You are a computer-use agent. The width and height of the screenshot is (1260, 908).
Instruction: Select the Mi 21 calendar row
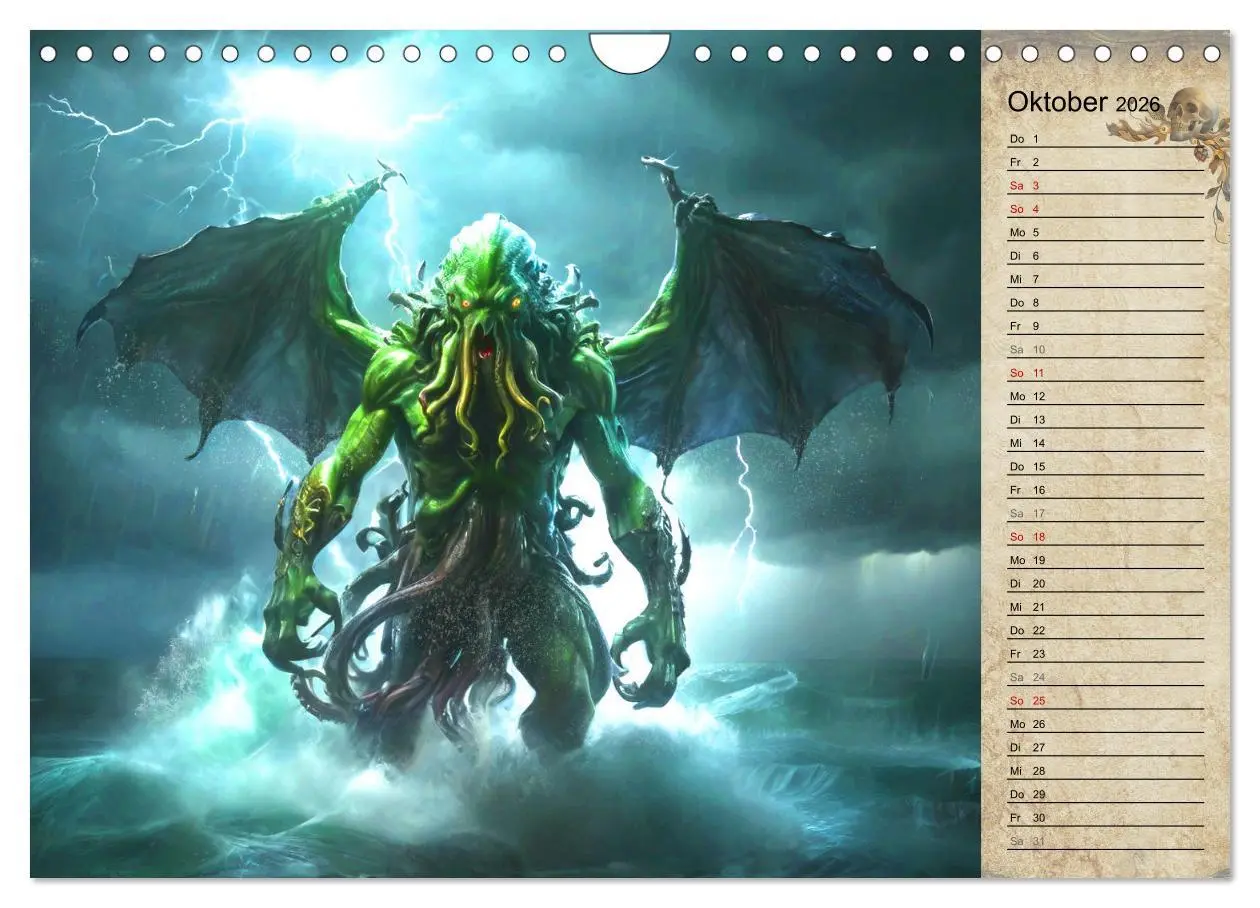(x=1105, y=607)
